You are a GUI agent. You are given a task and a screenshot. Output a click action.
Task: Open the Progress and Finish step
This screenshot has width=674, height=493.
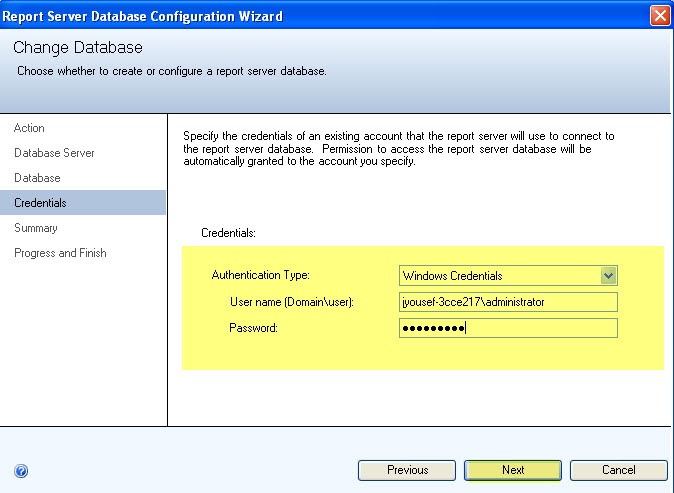[x=60, y=253]
